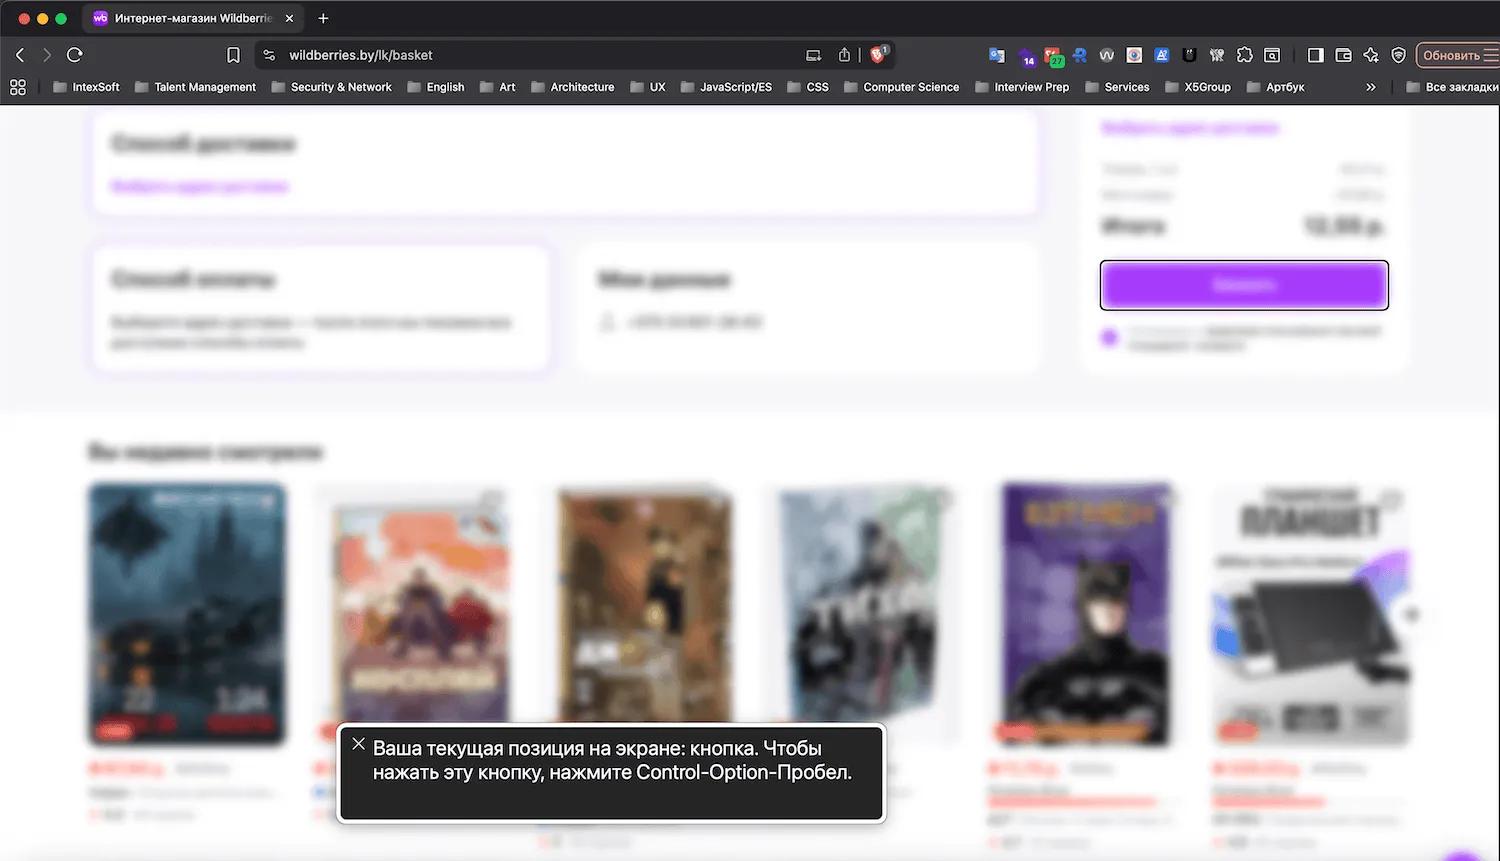
Task: Click the Обновить browser update button
Action: click(x=1450, y=56)
